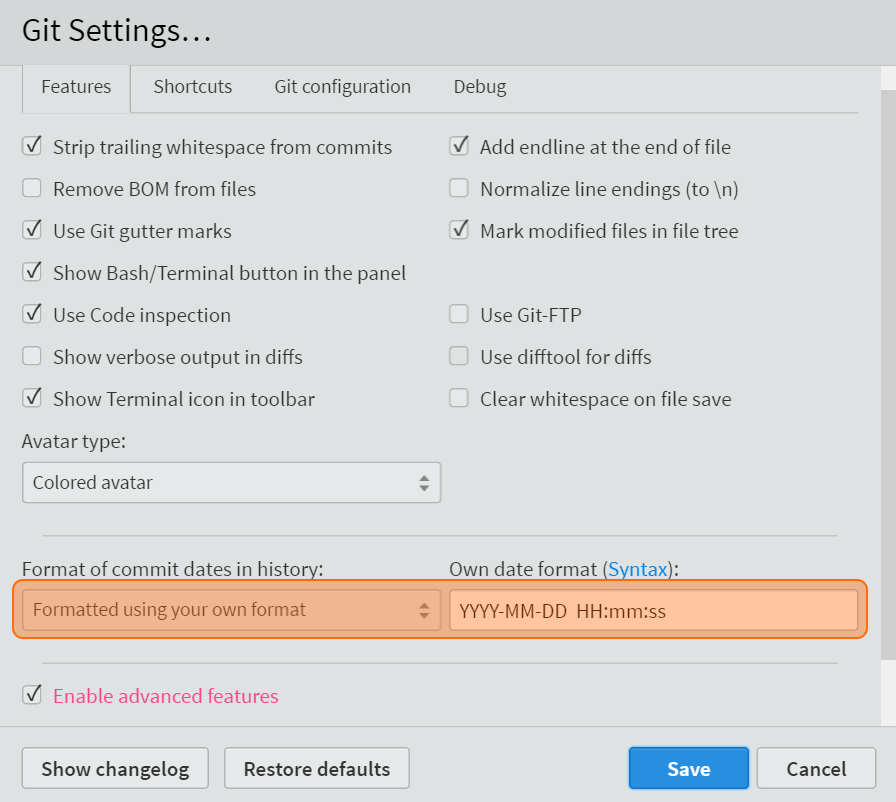This screenshot has height=802, width=896.
Task: Toggle Enable advanced features checkbox
Action: coord(32,695)
